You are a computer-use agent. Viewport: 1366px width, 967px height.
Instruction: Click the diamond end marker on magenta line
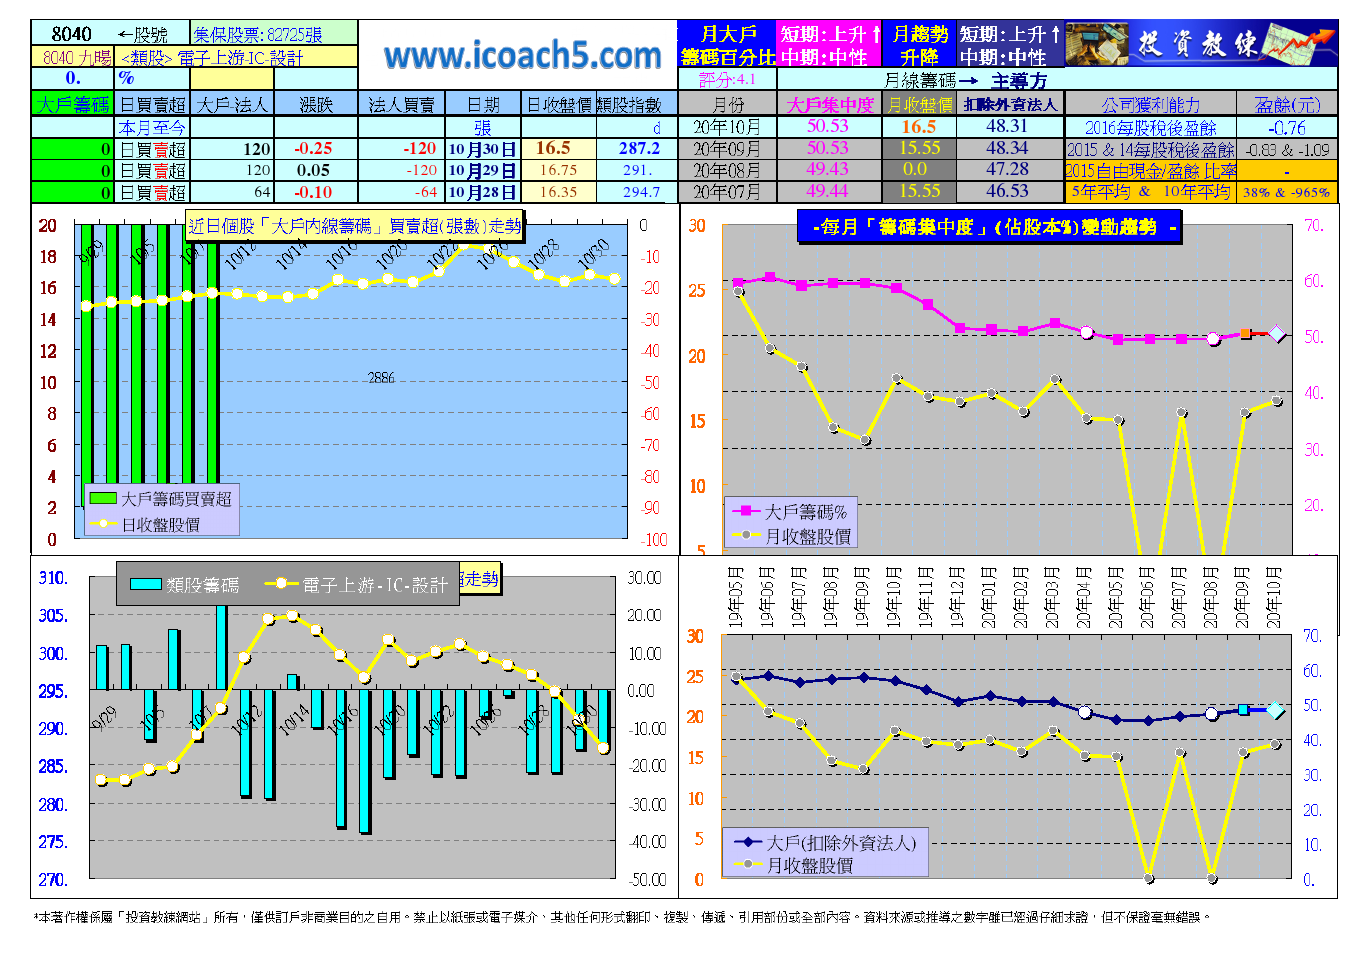click(1277, 334)
